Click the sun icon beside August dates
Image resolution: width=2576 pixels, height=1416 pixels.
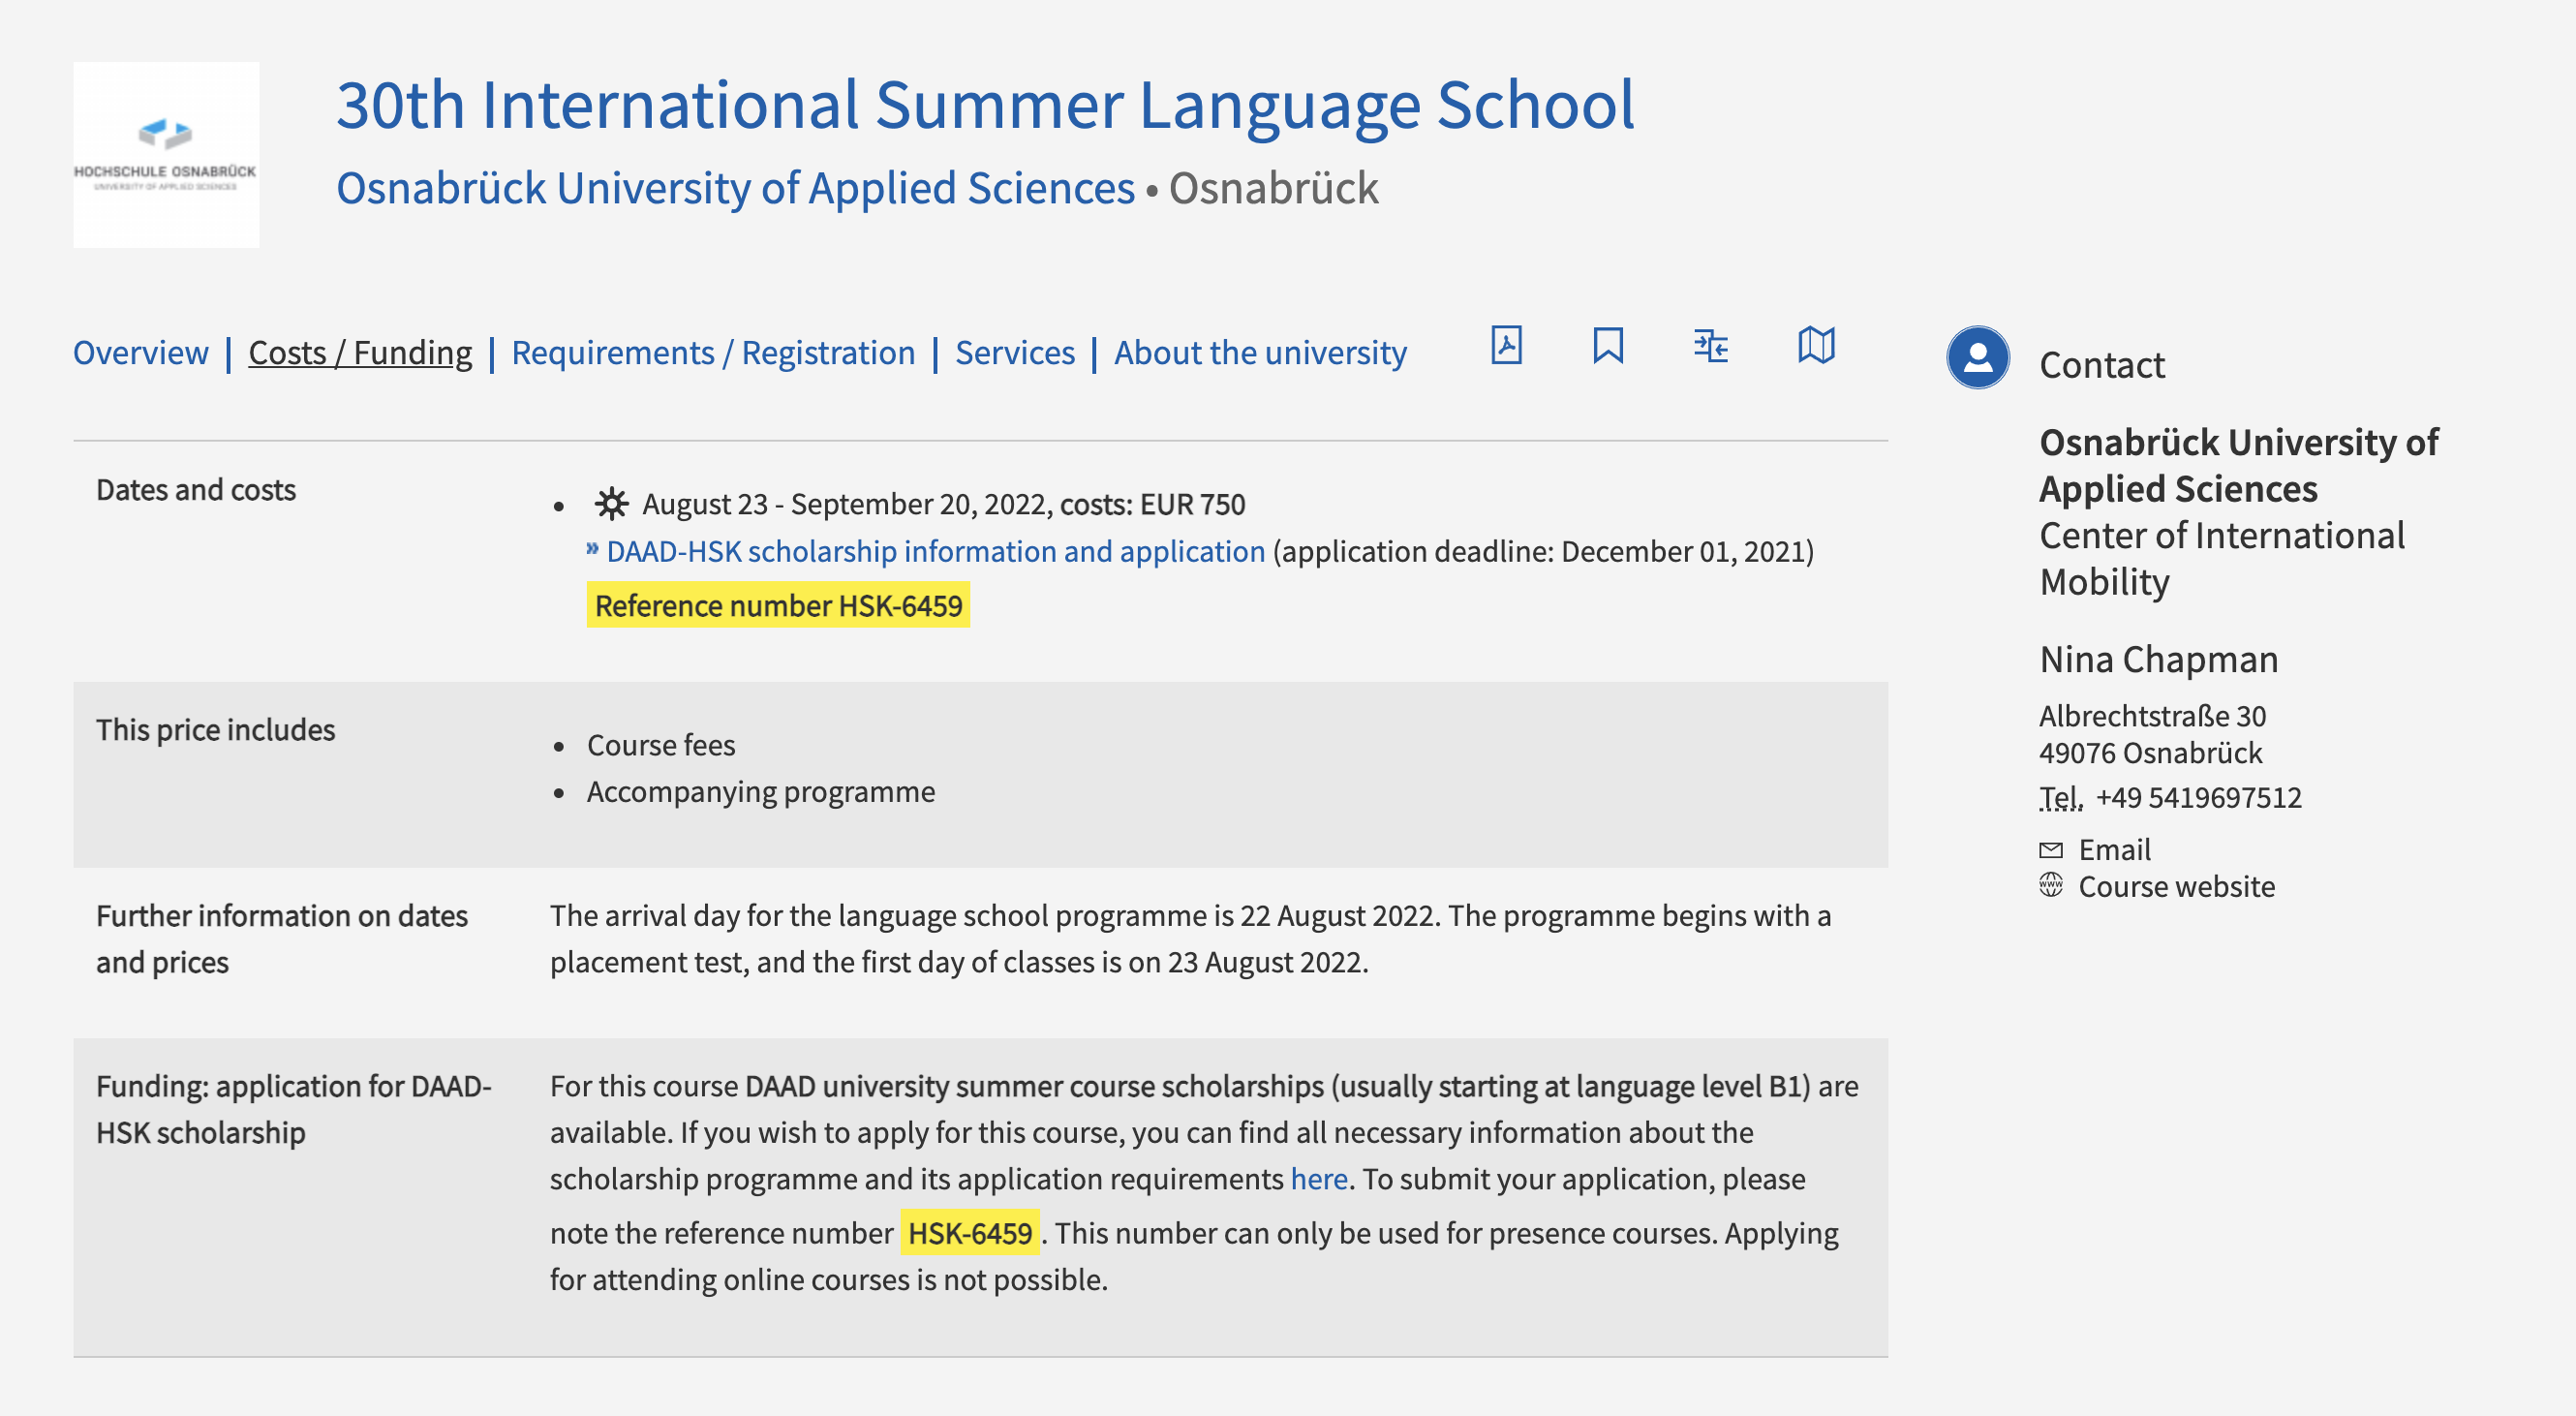pos(611,503)
